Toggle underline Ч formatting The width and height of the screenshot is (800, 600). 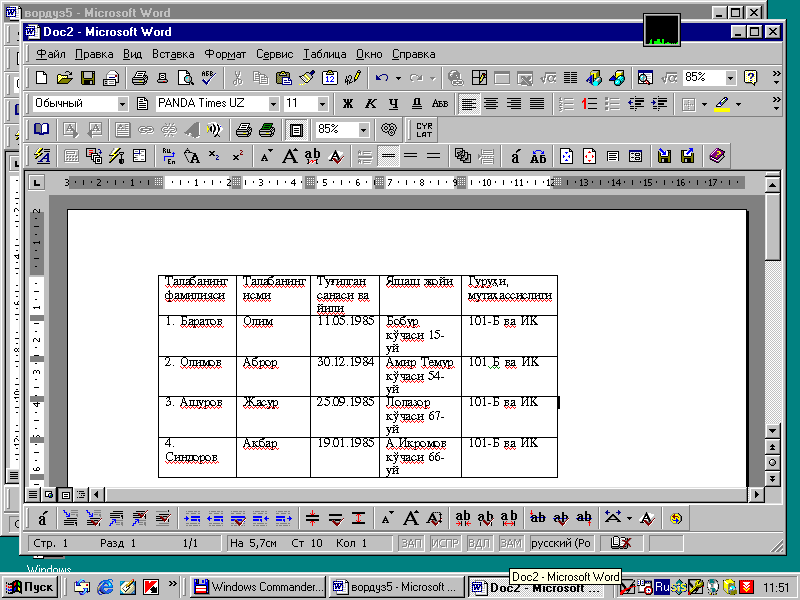click(x=393, y=104)
